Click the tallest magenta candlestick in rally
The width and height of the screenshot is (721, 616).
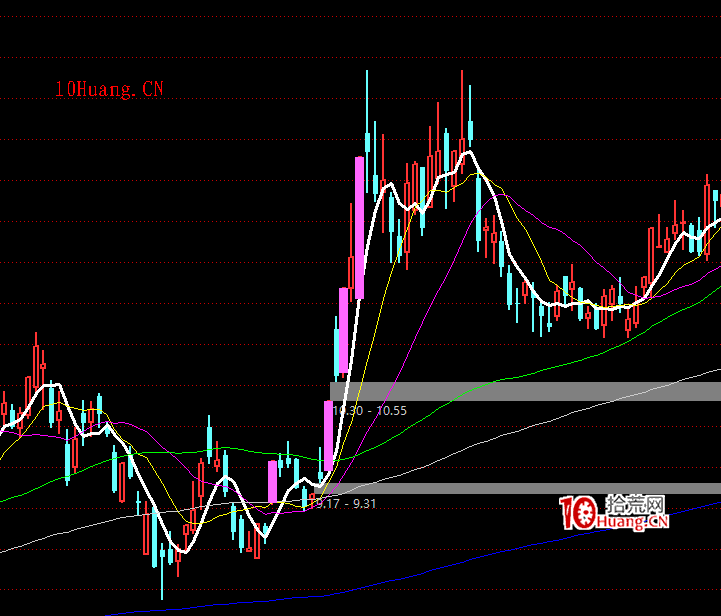click(359, 228)
